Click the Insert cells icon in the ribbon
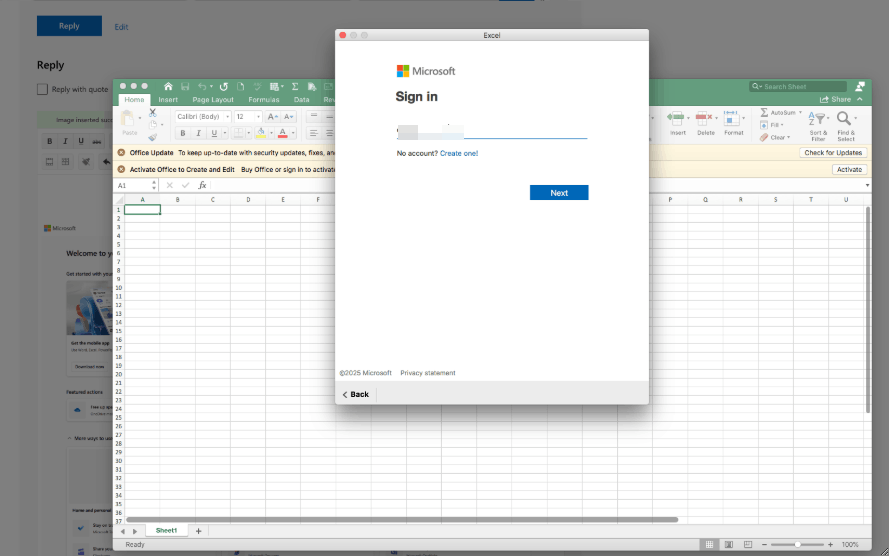The height and width of the screenshot is (556, 889). (675, 119)
